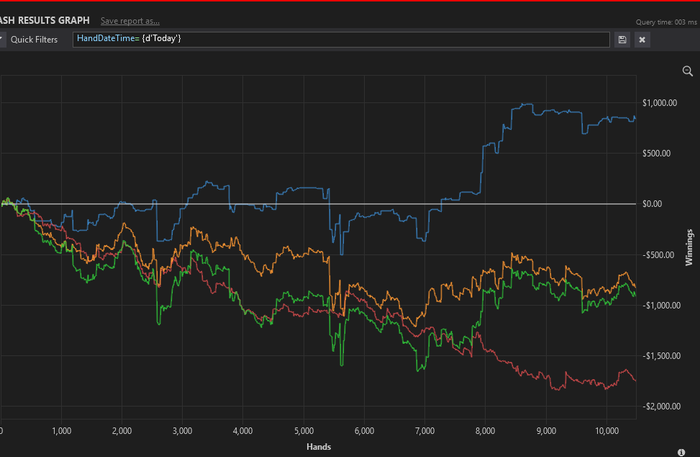700x457 pixels.
Task: Click the info icon below the graph
Action: click(x=681, y=453)
